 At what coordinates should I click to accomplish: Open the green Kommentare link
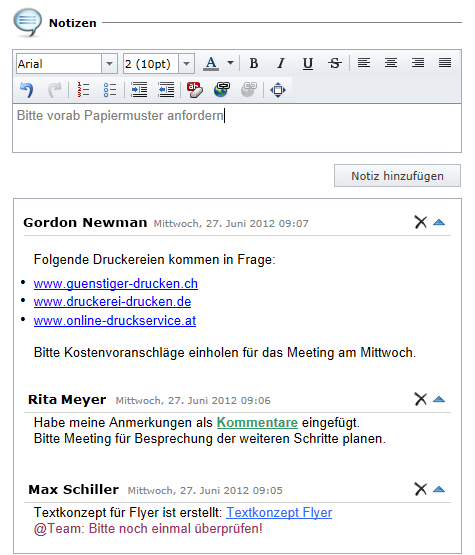coord(257,422)
